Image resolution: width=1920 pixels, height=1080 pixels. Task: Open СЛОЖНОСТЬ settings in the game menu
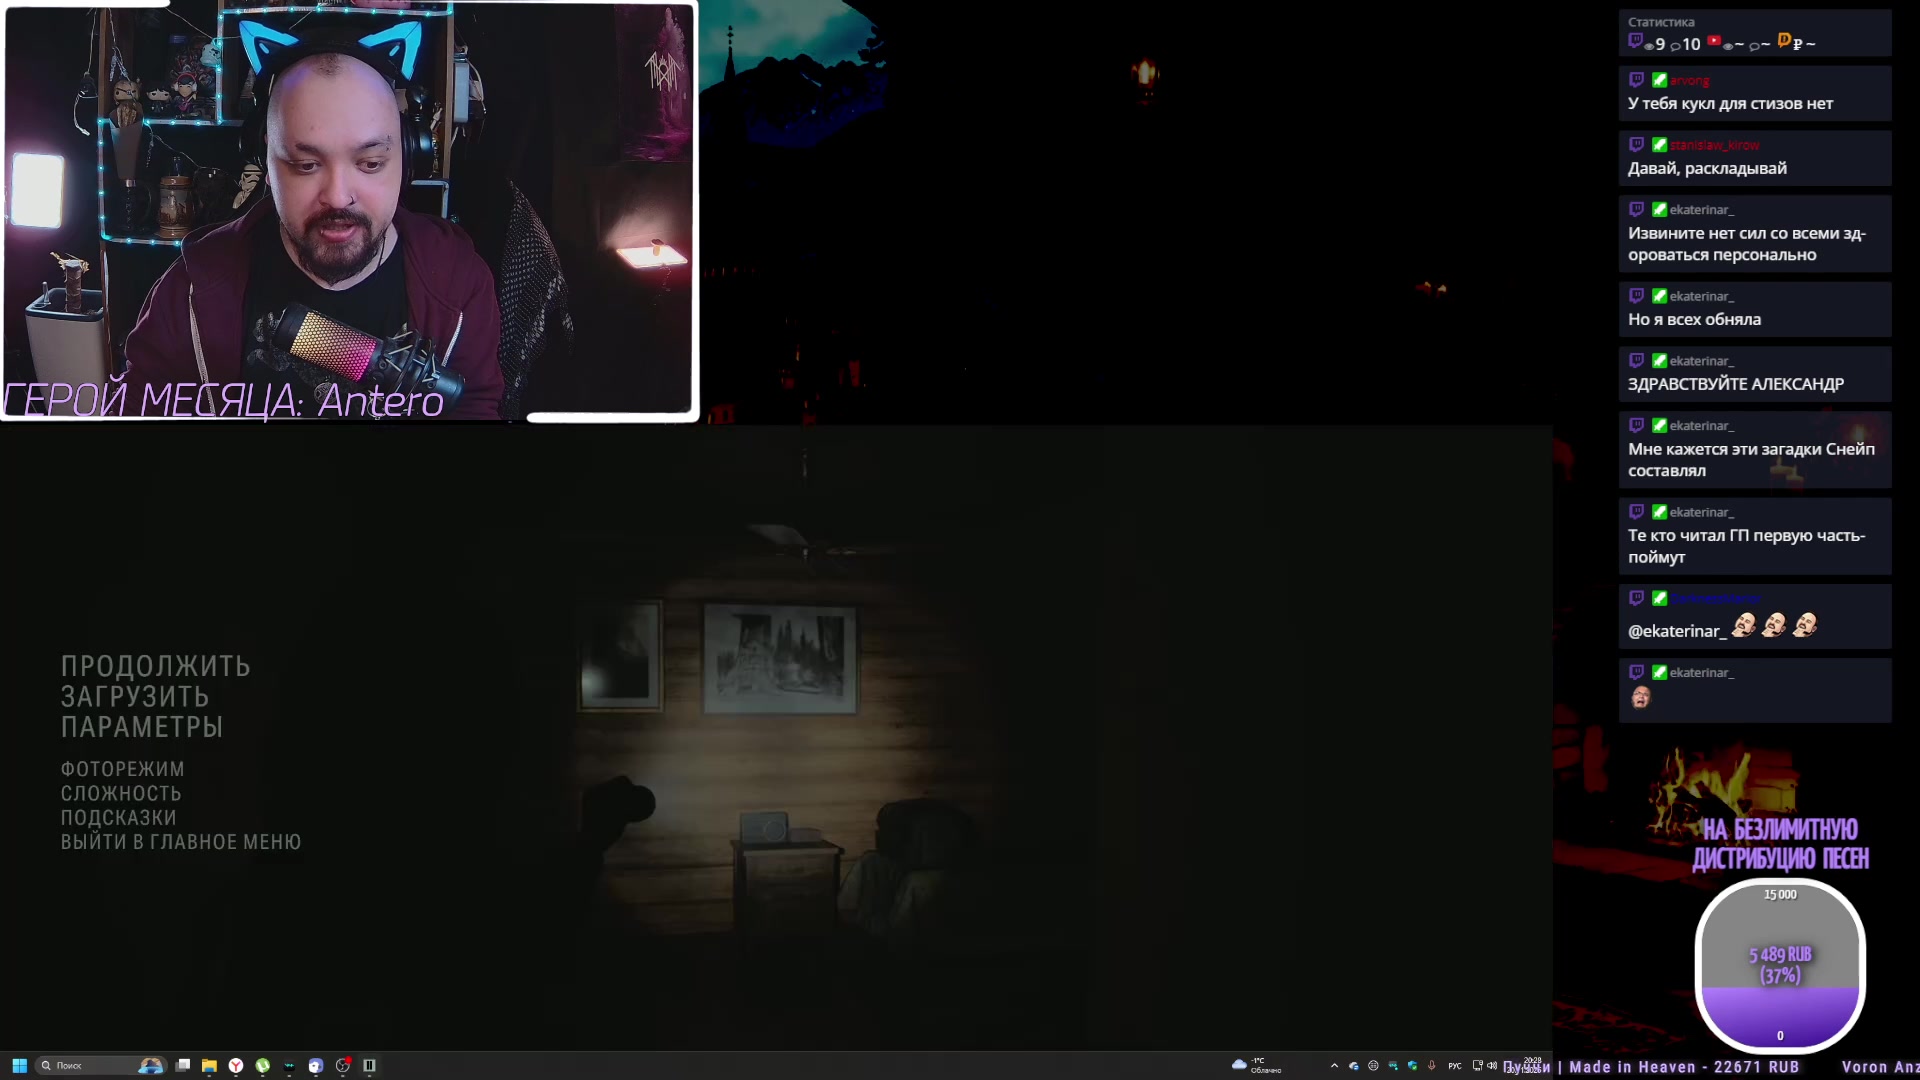coord(120,792)
